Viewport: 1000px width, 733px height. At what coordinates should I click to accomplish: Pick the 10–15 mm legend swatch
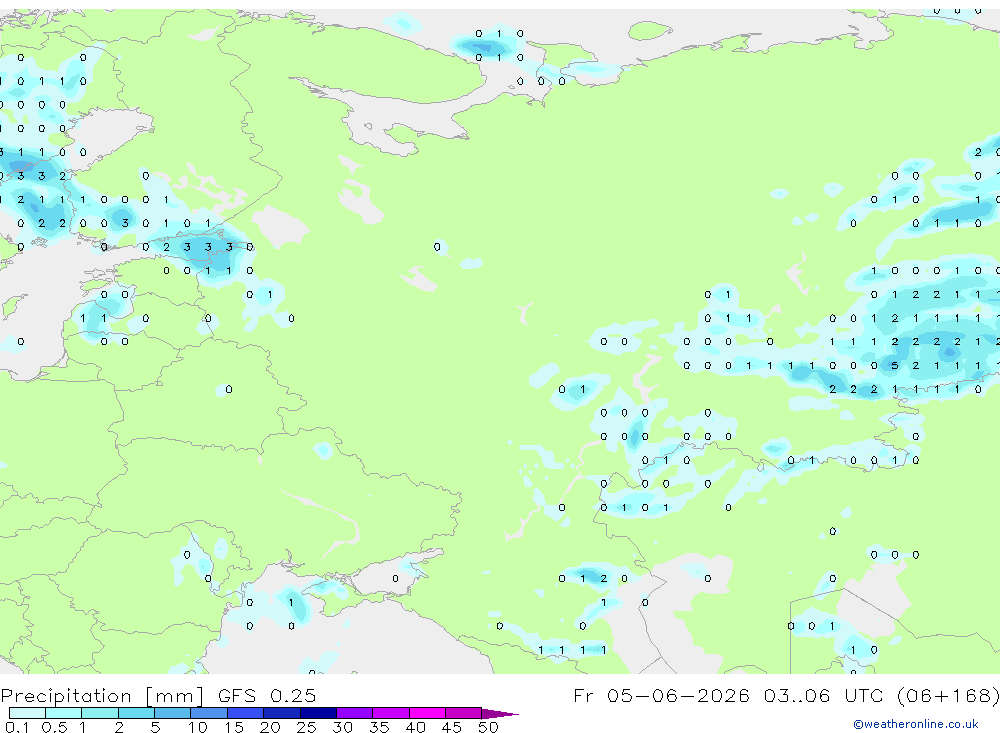coord(209,713)
